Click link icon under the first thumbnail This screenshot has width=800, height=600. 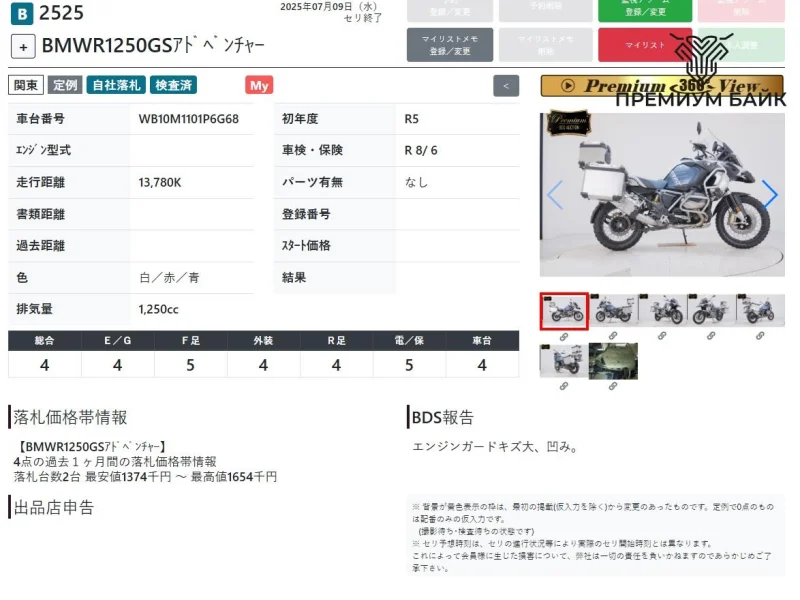coord(564,336)
